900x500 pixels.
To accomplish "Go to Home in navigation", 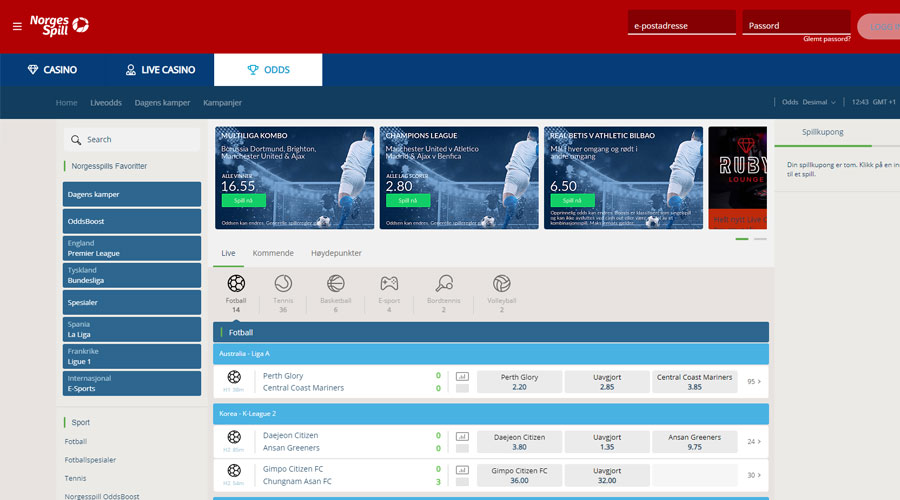I will [67, 103].
